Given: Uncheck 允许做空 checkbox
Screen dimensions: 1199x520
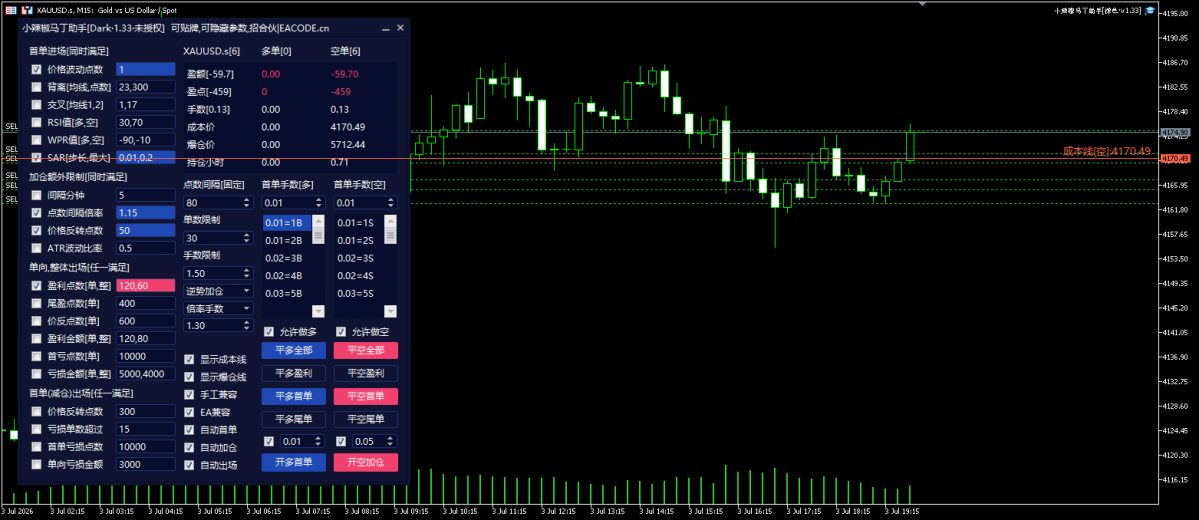Looking at the screenshot, I should pyautogui.click(x=341, y=332).
